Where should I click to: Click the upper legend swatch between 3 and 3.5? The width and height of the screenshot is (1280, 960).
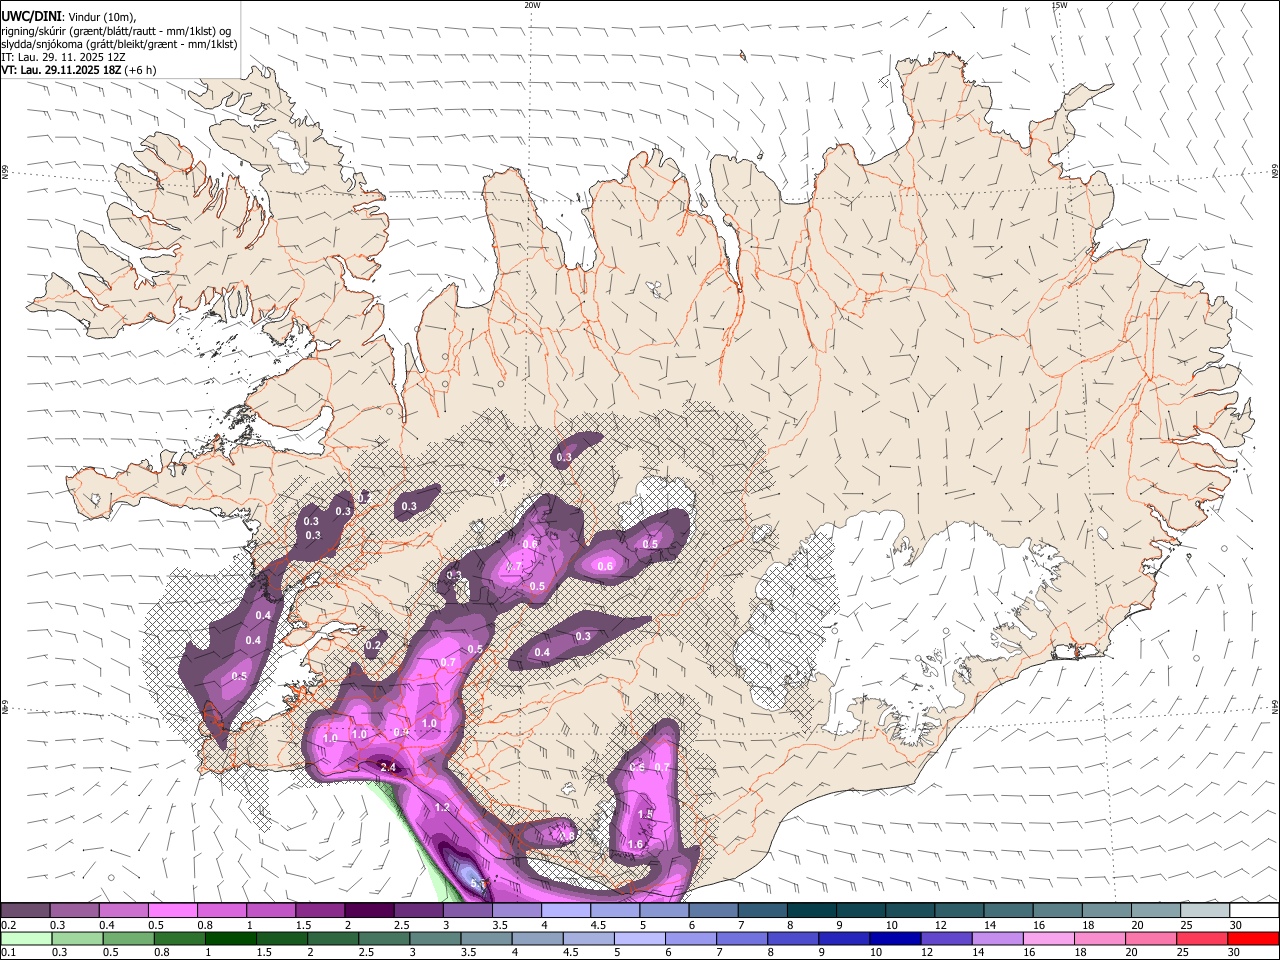pos(467,911)
